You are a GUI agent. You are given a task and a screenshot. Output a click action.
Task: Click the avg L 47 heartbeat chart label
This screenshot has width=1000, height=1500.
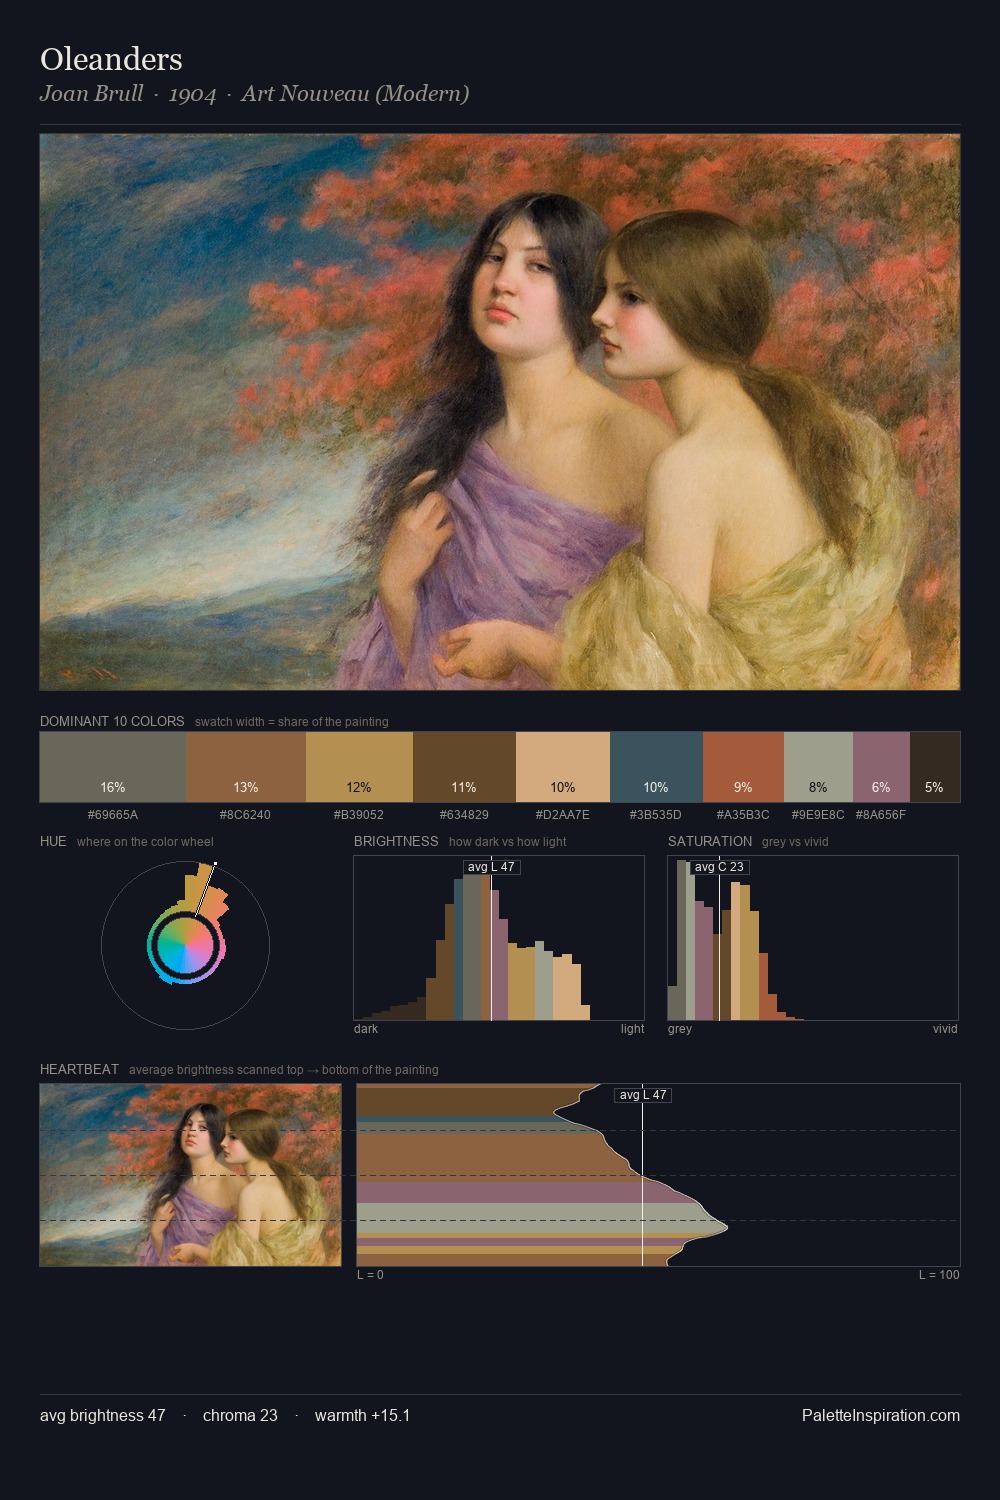coord(643,1095)
